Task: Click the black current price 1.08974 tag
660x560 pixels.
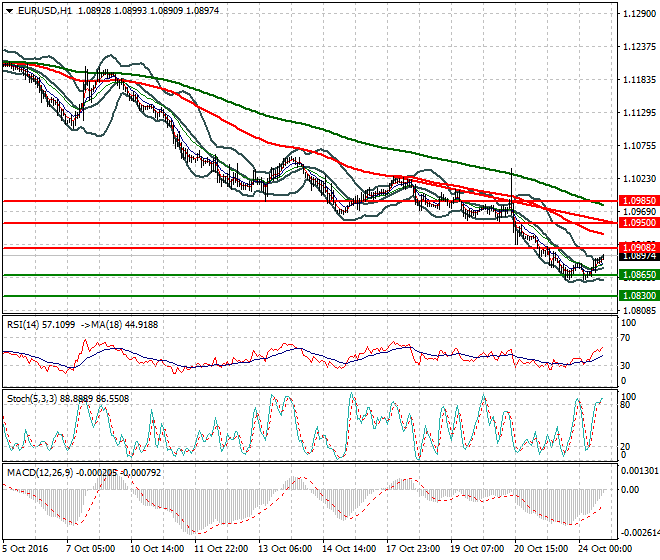Action: pyautogui.click(x=637, y=257)
